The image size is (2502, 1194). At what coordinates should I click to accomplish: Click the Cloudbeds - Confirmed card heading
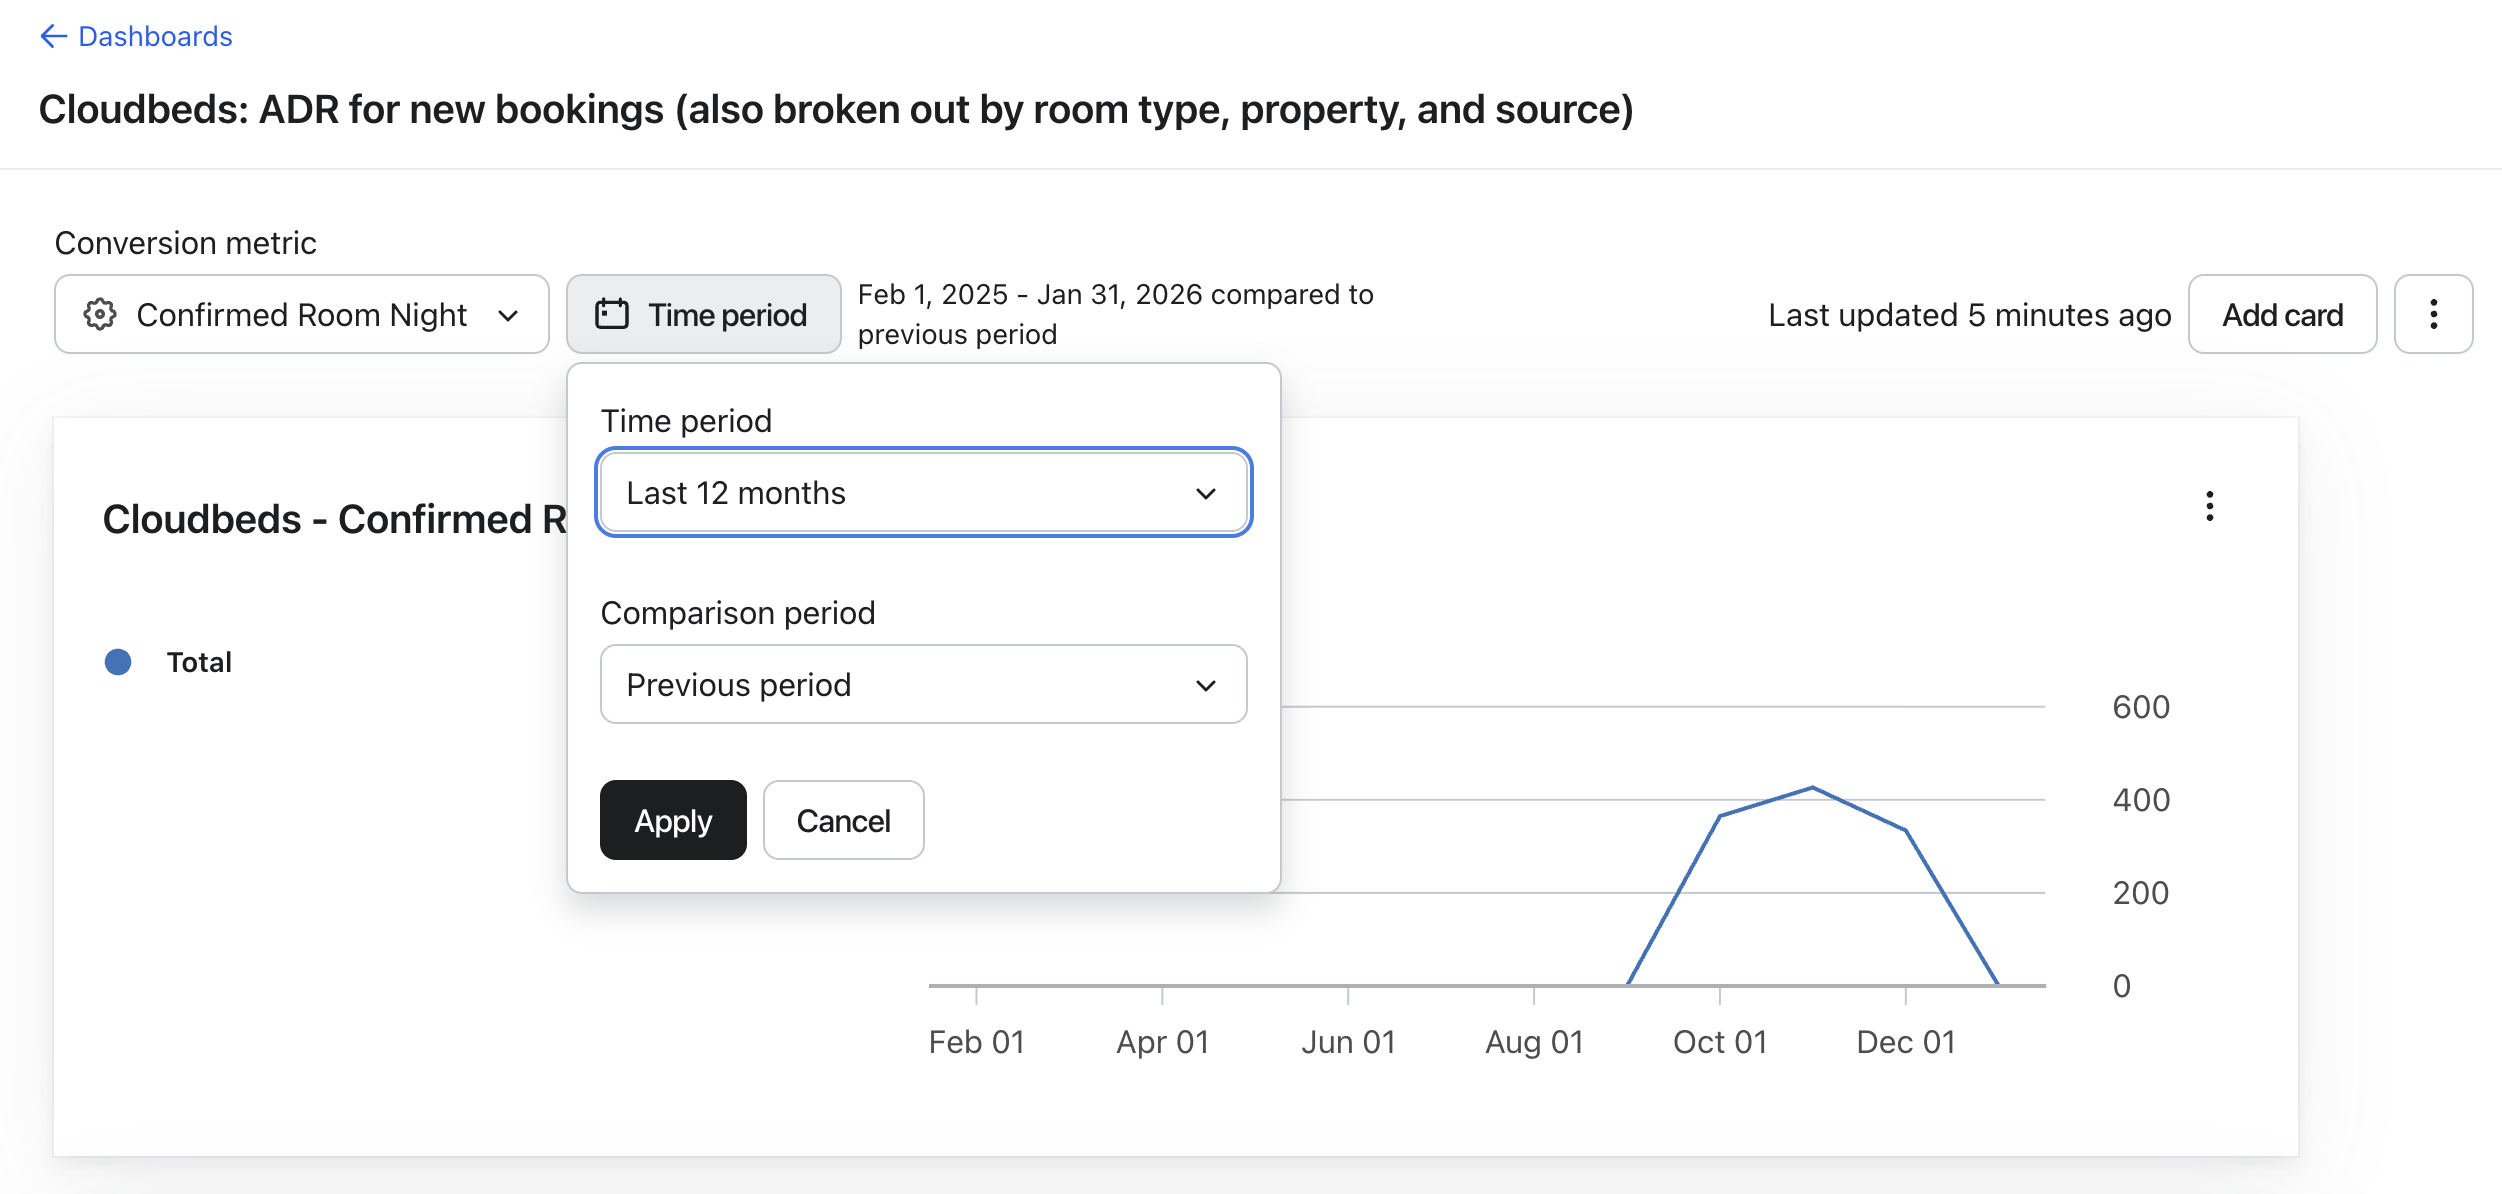[x=334, y=519]
